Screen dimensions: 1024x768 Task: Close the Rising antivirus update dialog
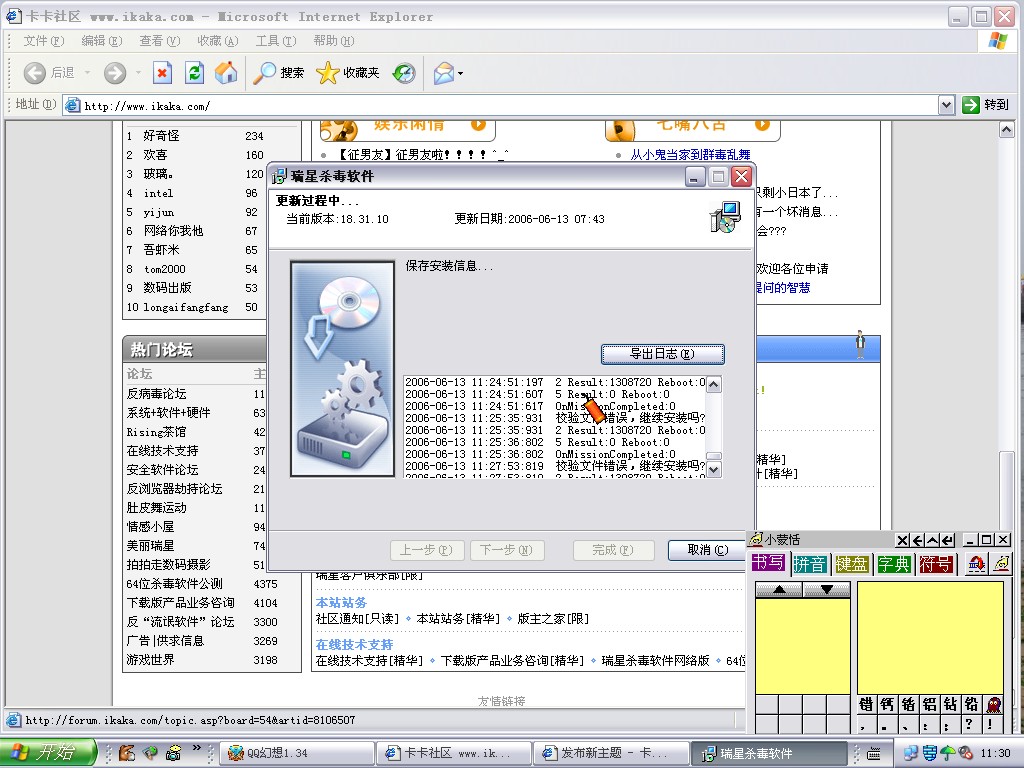click(741, 176)
